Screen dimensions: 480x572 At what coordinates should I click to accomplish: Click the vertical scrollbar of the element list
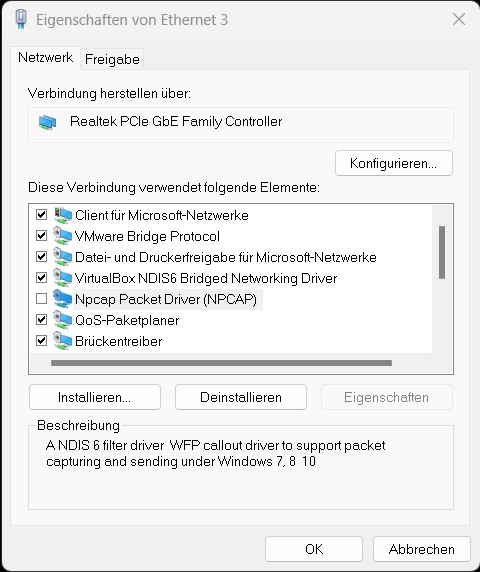pyautogui.click(x=442, y=252)
